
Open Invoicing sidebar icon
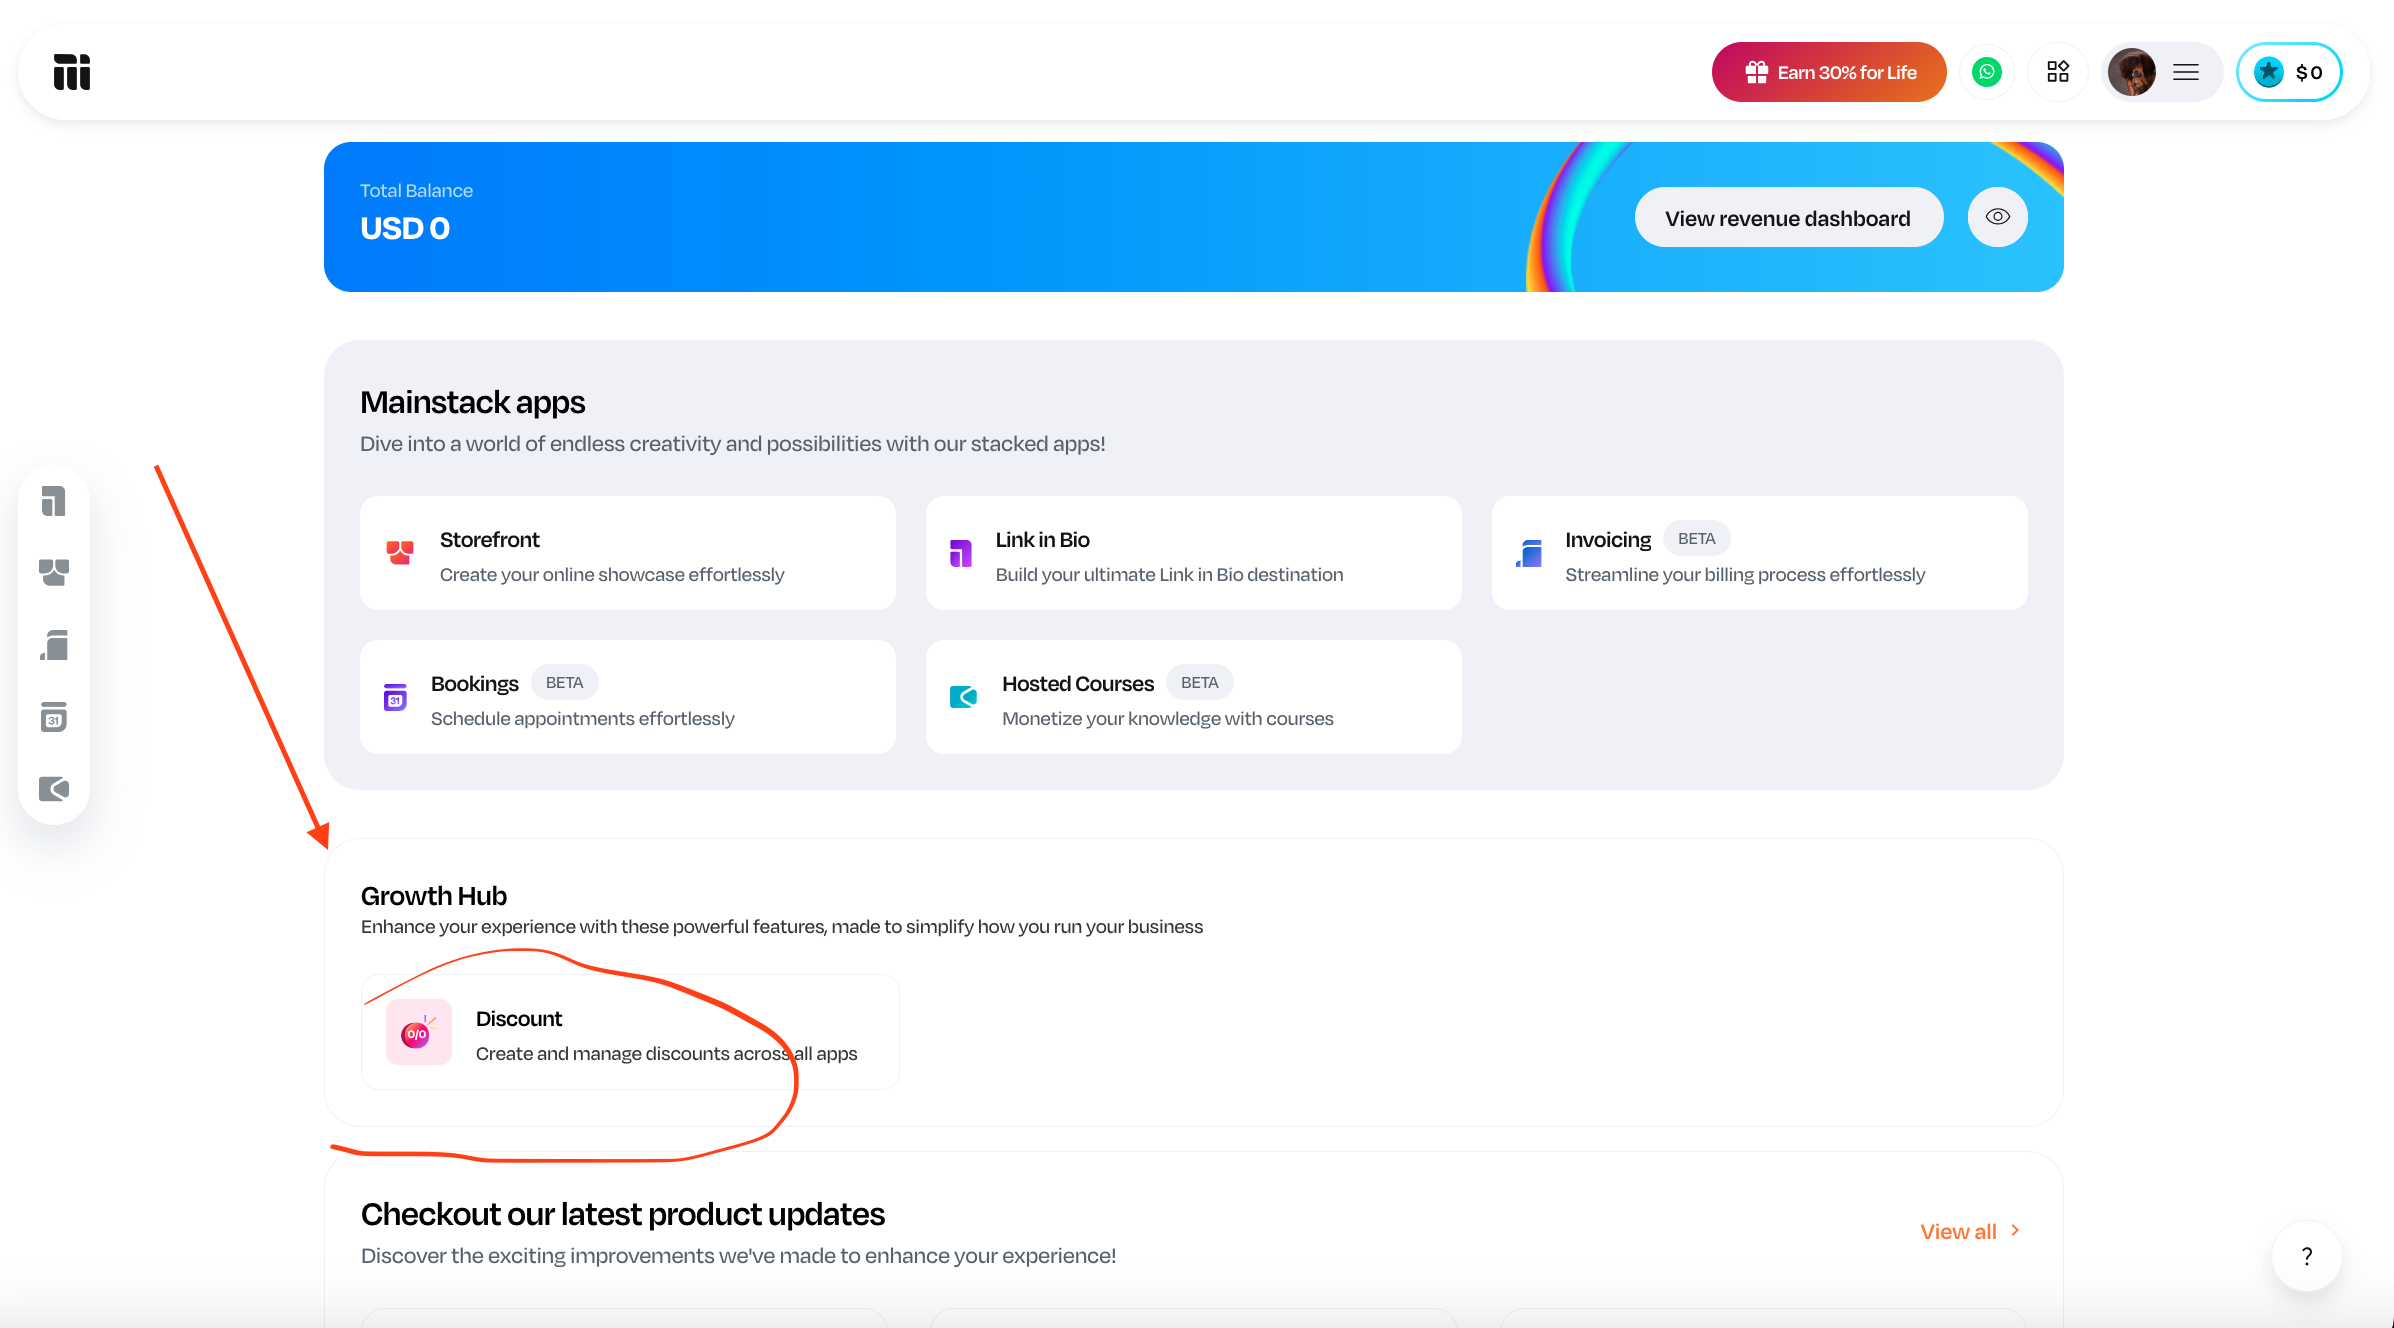[54, 645]
